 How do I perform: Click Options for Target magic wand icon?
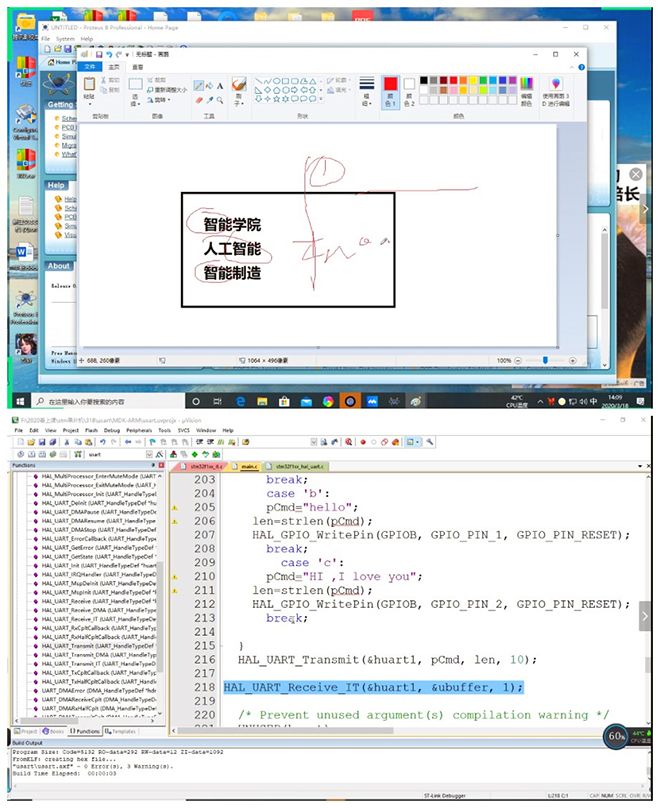click(160, 454)
